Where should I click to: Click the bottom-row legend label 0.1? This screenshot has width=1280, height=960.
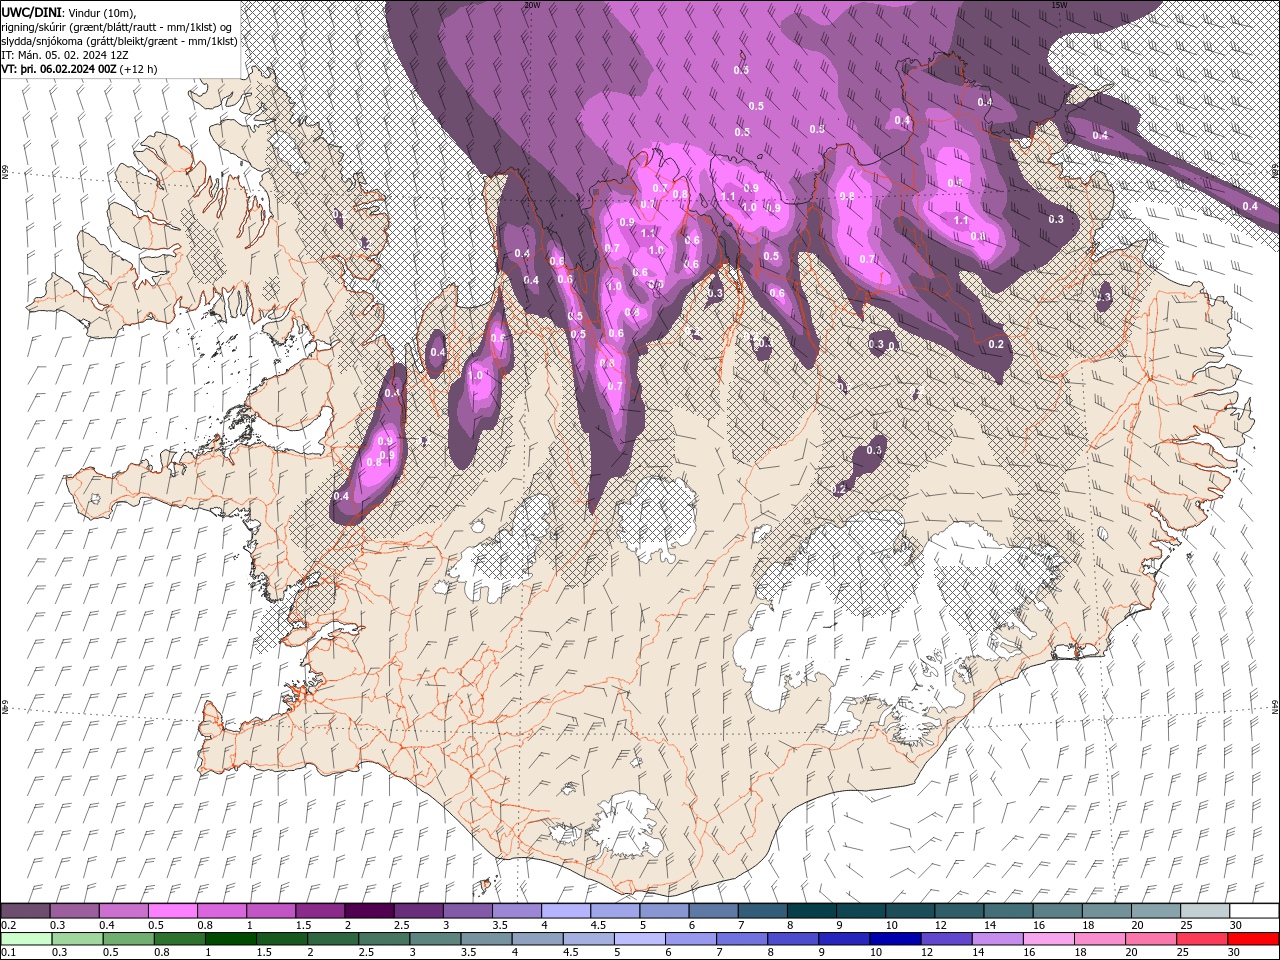(x=8, y=953)
